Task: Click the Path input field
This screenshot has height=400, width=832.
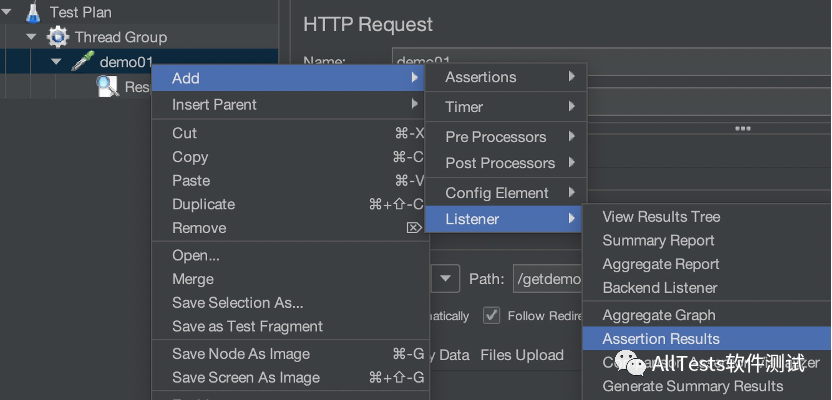Action: pos(545,279)
